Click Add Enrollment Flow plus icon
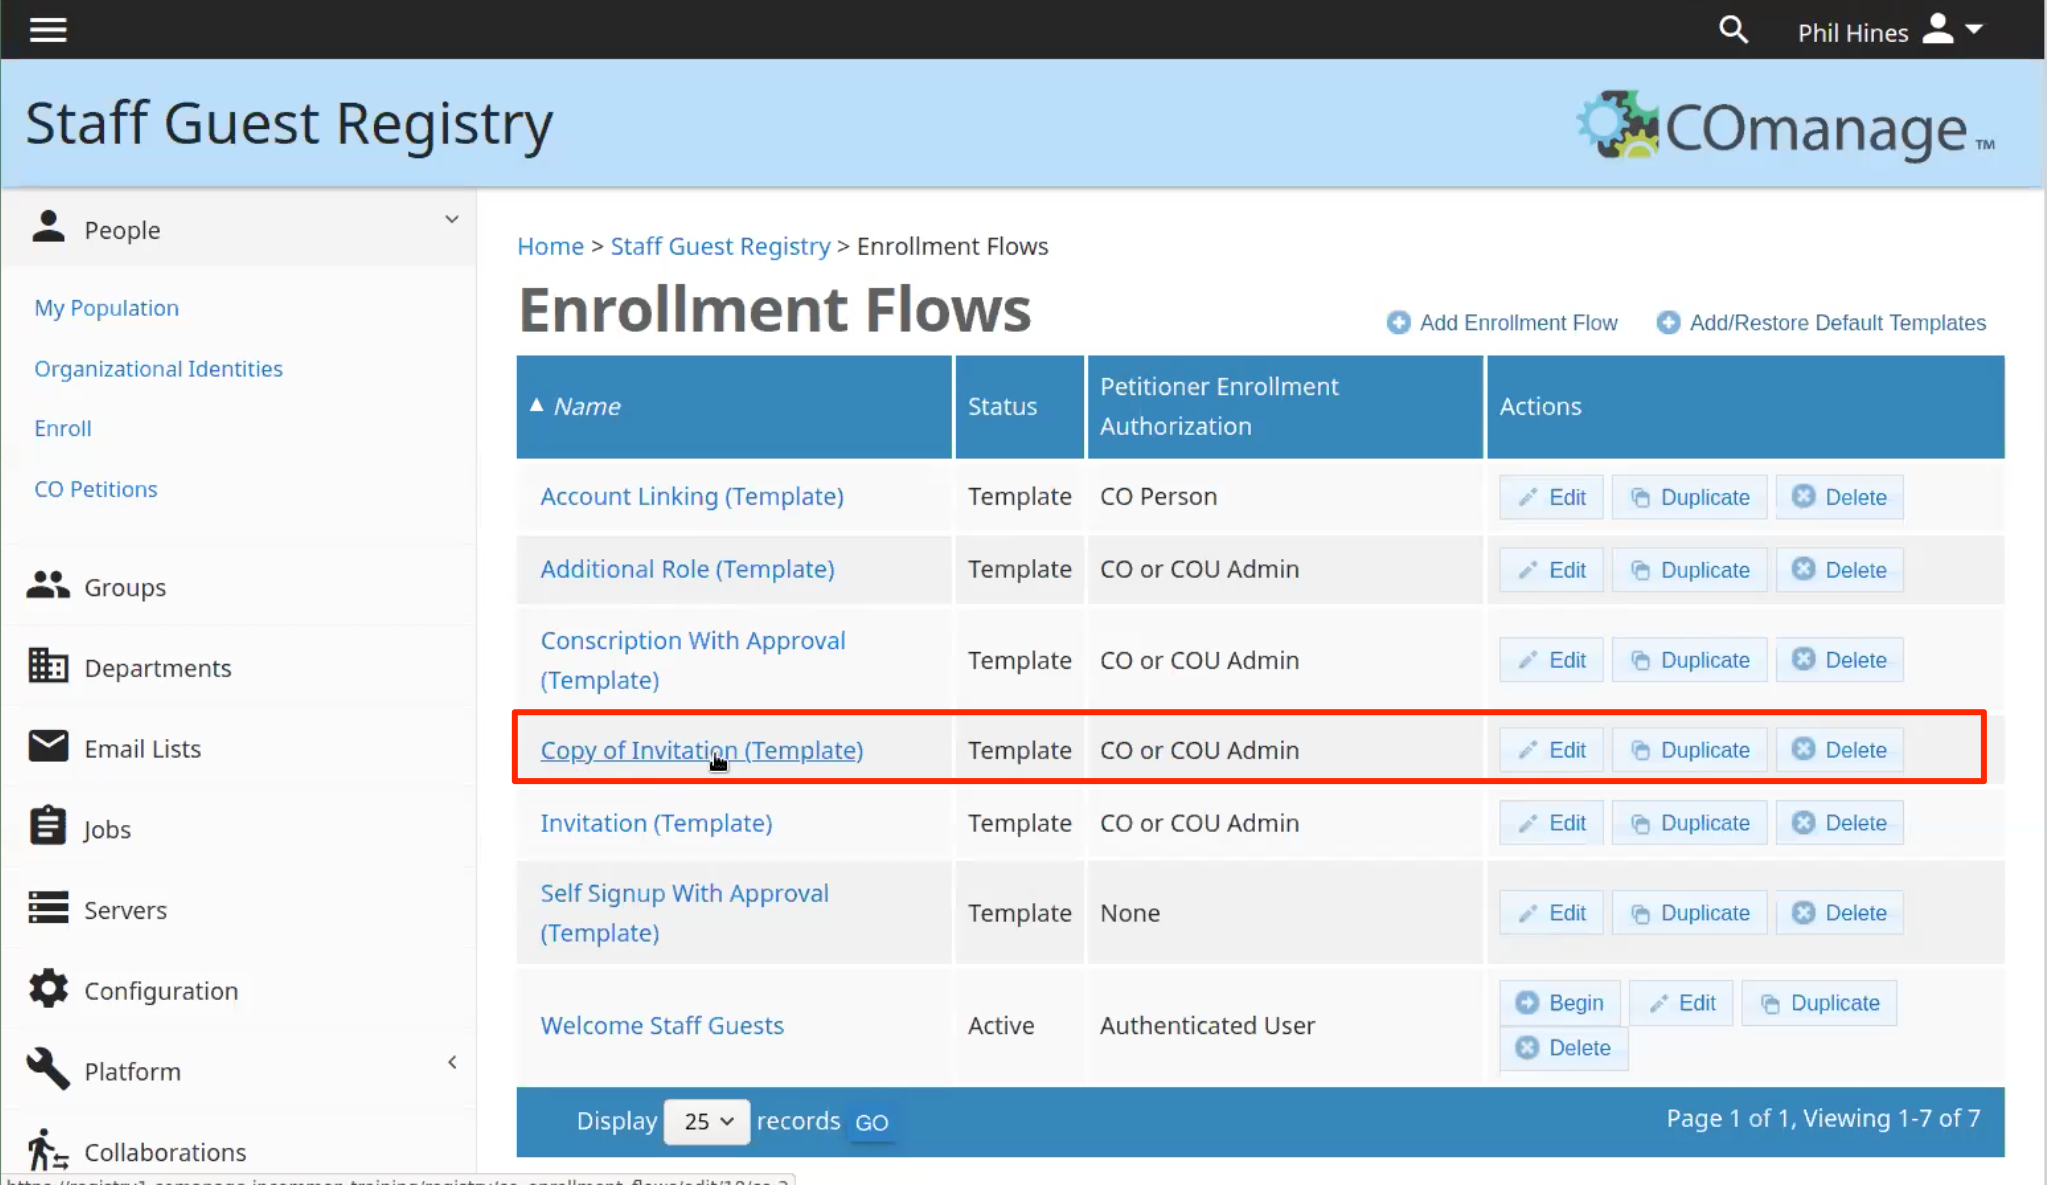Screen dimensions: 2047x1185 (x=1398, y=323)
